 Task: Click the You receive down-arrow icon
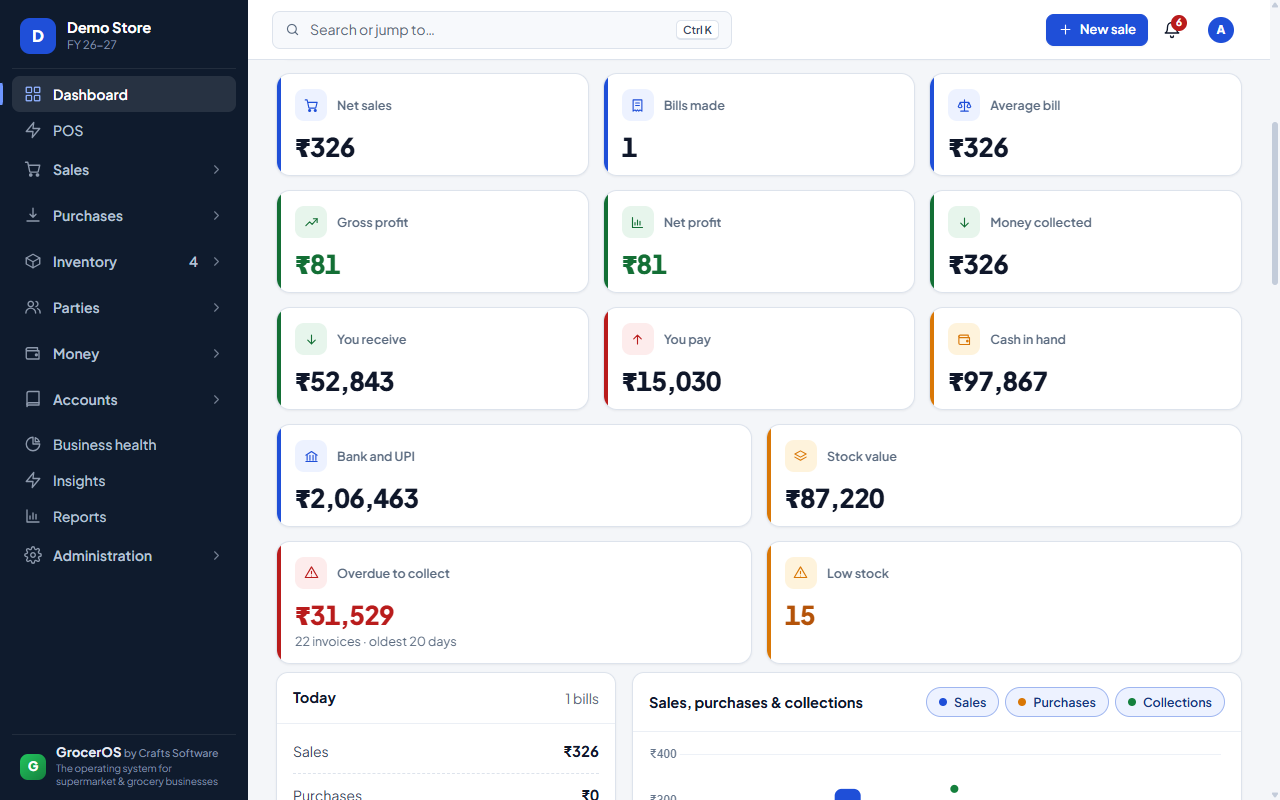click(311, 339)
